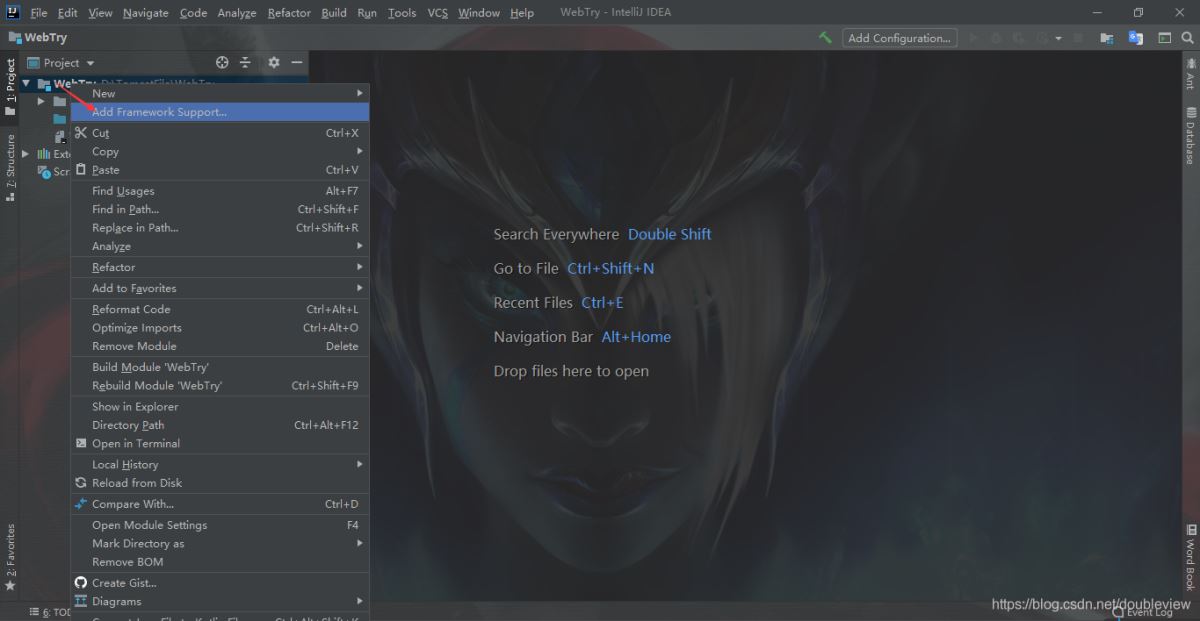The image size is (1200, 621).
Task: Toggle the Database side panel
Action: [x=1190, y=142]
